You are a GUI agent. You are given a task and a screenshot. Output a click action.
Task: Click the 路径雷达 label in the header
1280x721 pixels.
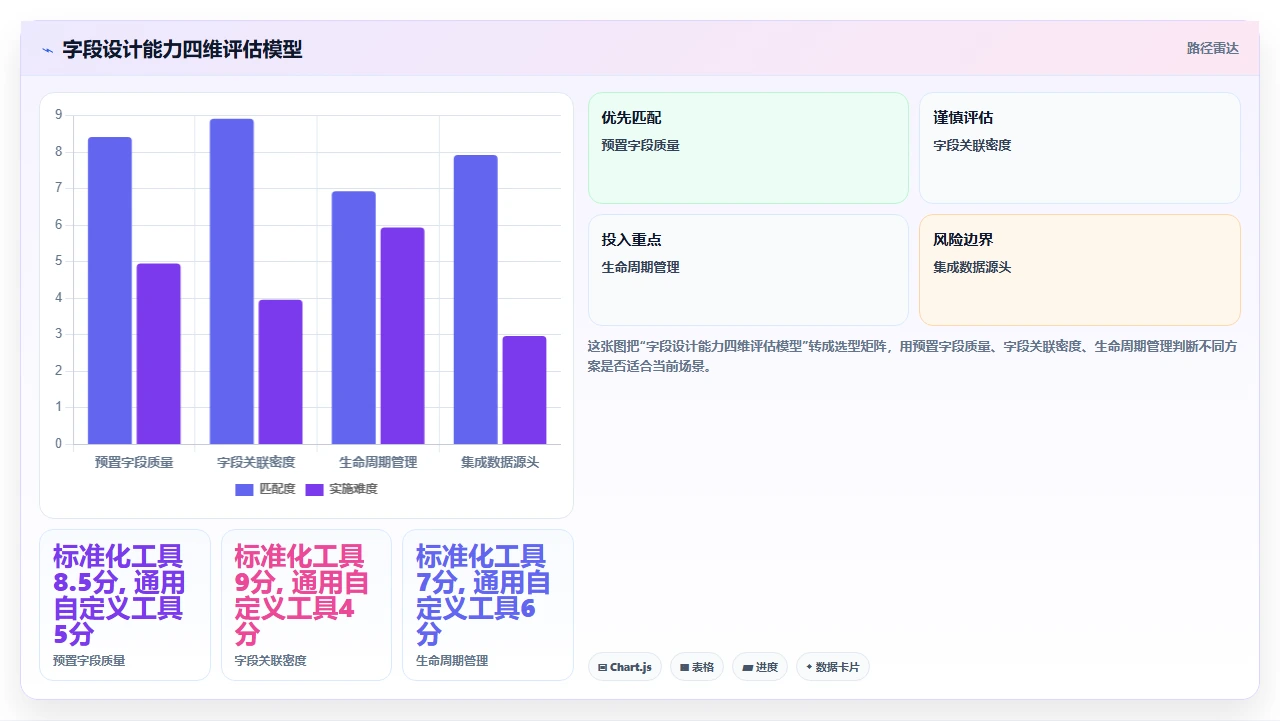(x=1212, y=48)
